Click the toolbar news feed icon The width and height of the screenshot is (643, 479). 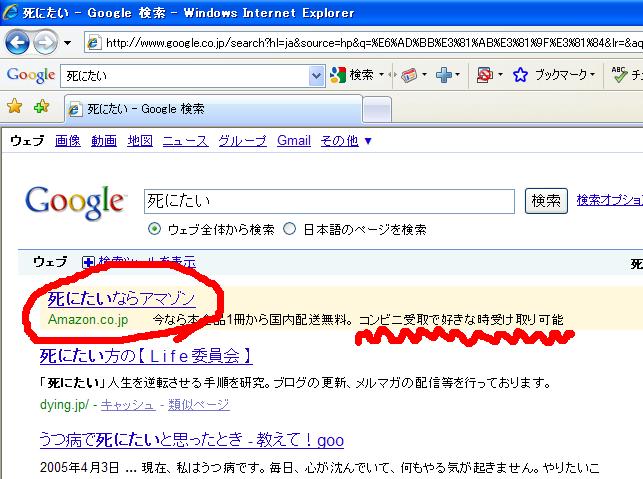pos(409,75)
